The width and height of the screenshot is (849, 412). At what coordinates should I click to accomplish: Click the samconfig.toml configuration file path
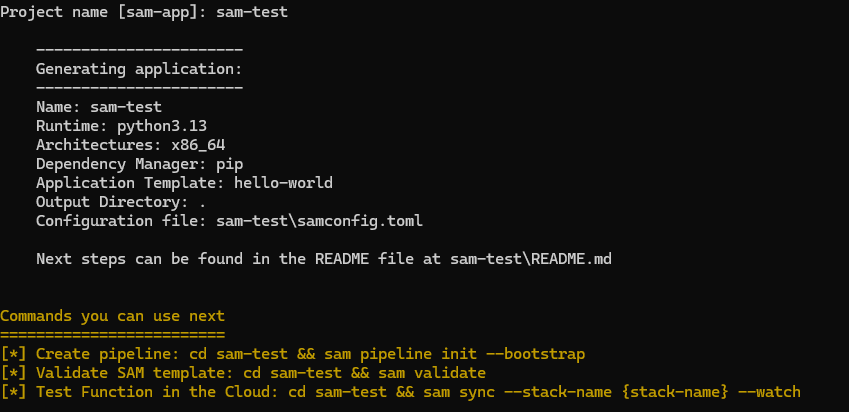point(319,221)
